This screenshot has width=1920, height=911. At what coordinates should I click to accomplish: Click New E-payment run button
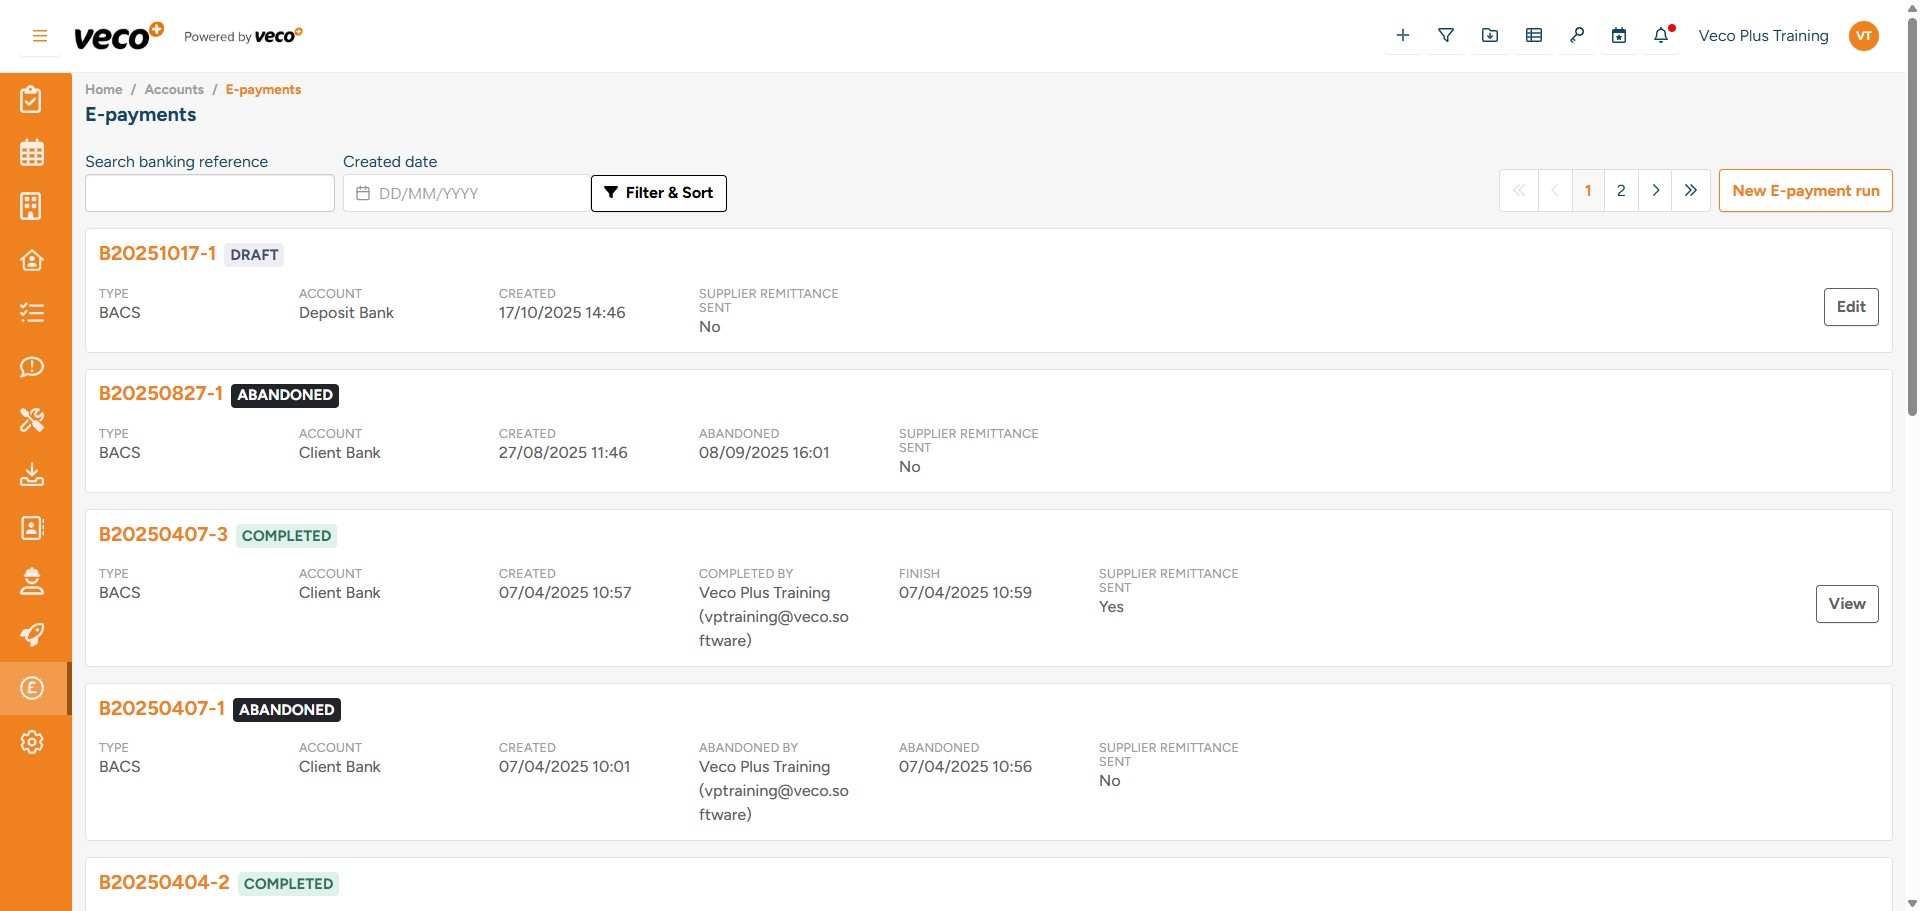click(x=1805, y=190)
